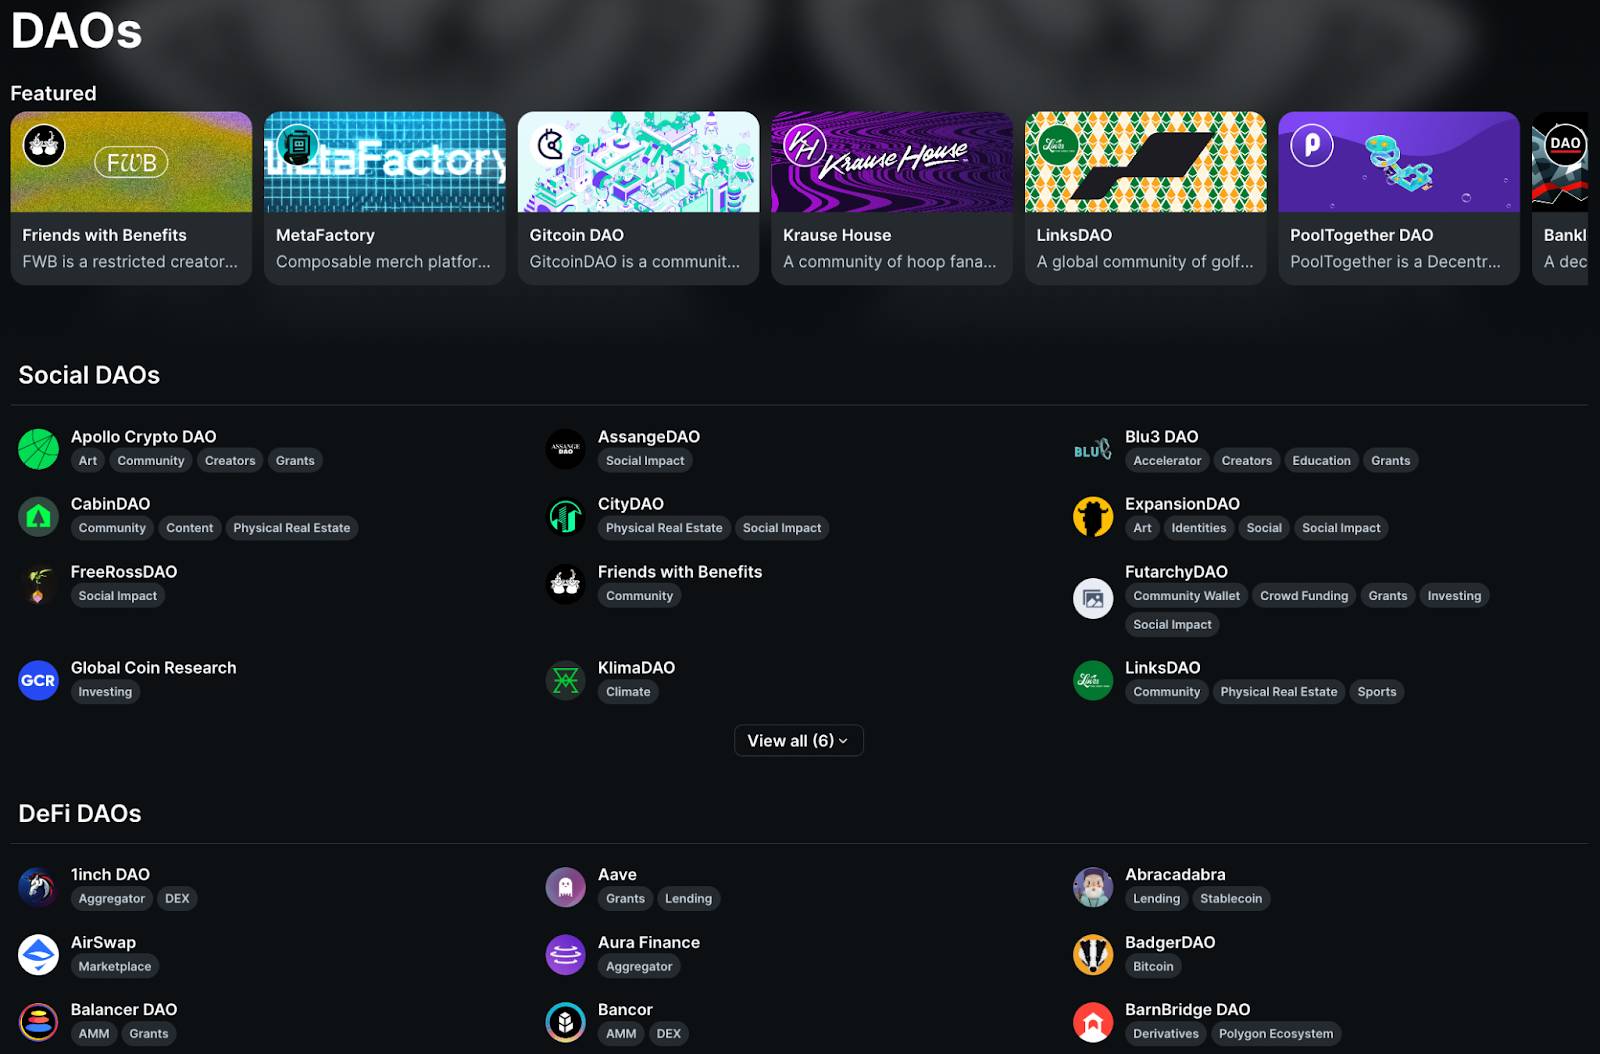
Task: Open the Abracadabra listing
Action: tap(1175, 874)
